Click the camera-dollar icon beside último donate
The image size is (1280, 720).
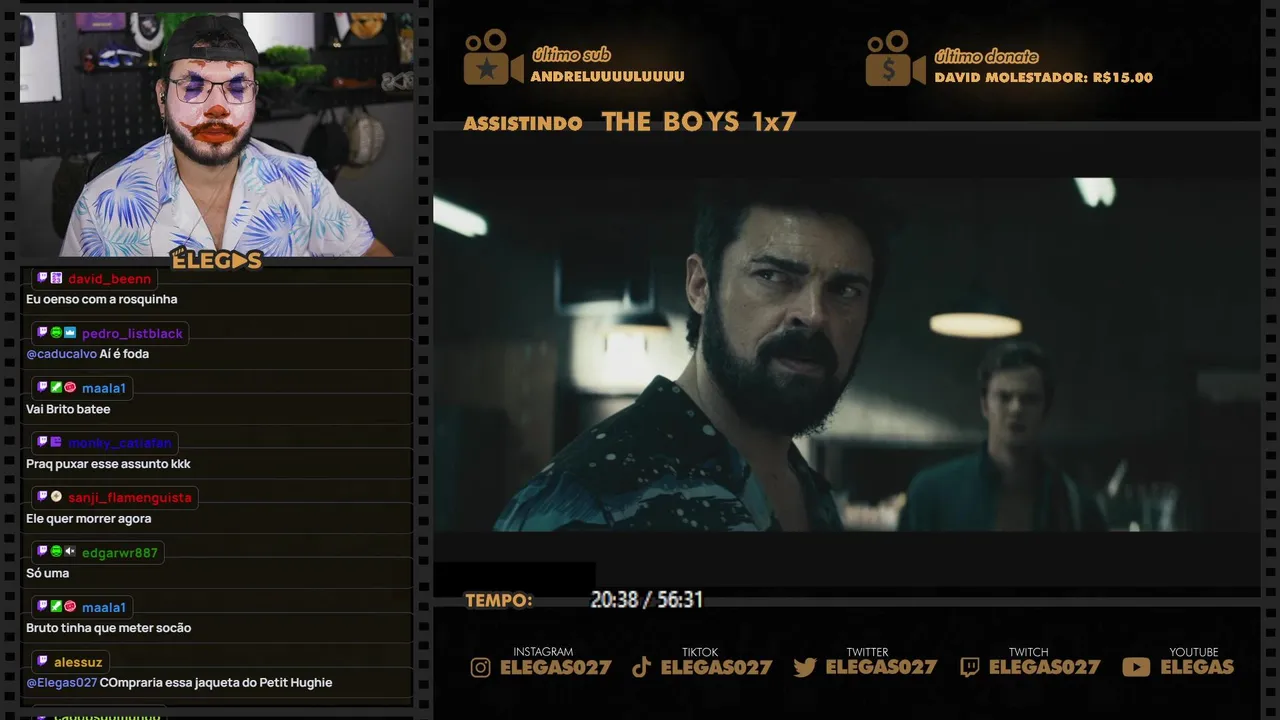coord(895,58)
